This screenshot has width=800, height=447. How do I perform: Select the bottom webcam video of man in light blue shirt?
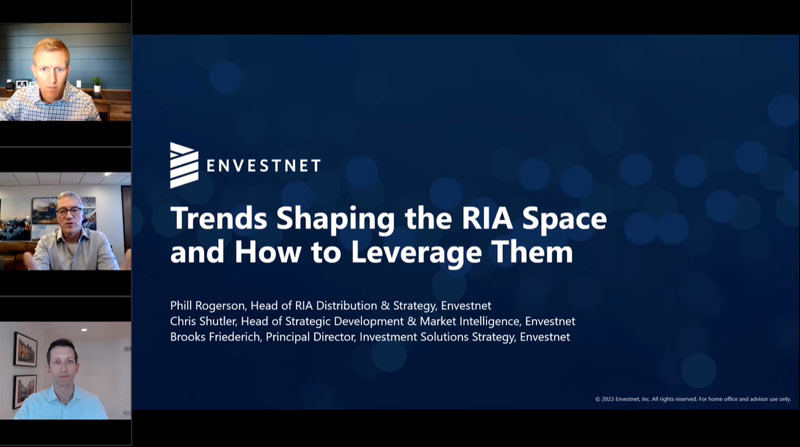65,370
